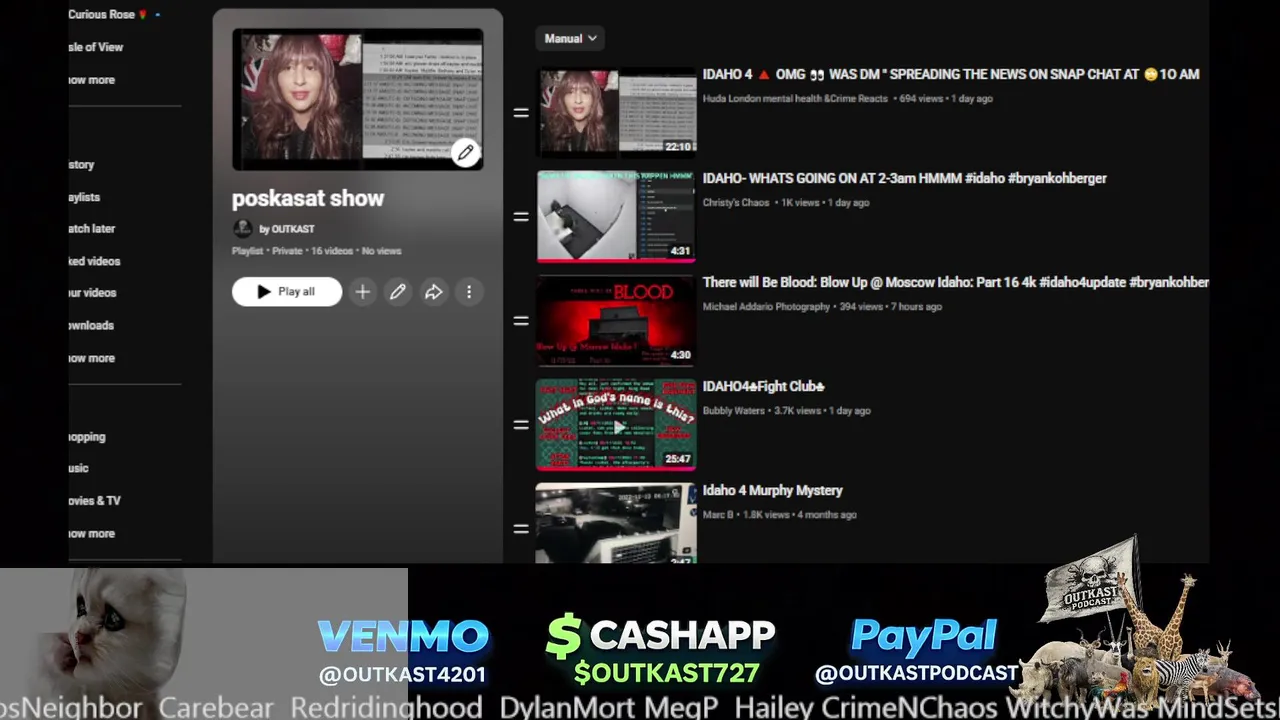Click the poskasat show playlist title
Viewport: 1280px width, 720px height.
pyautogui.click(x=308, y=198)
